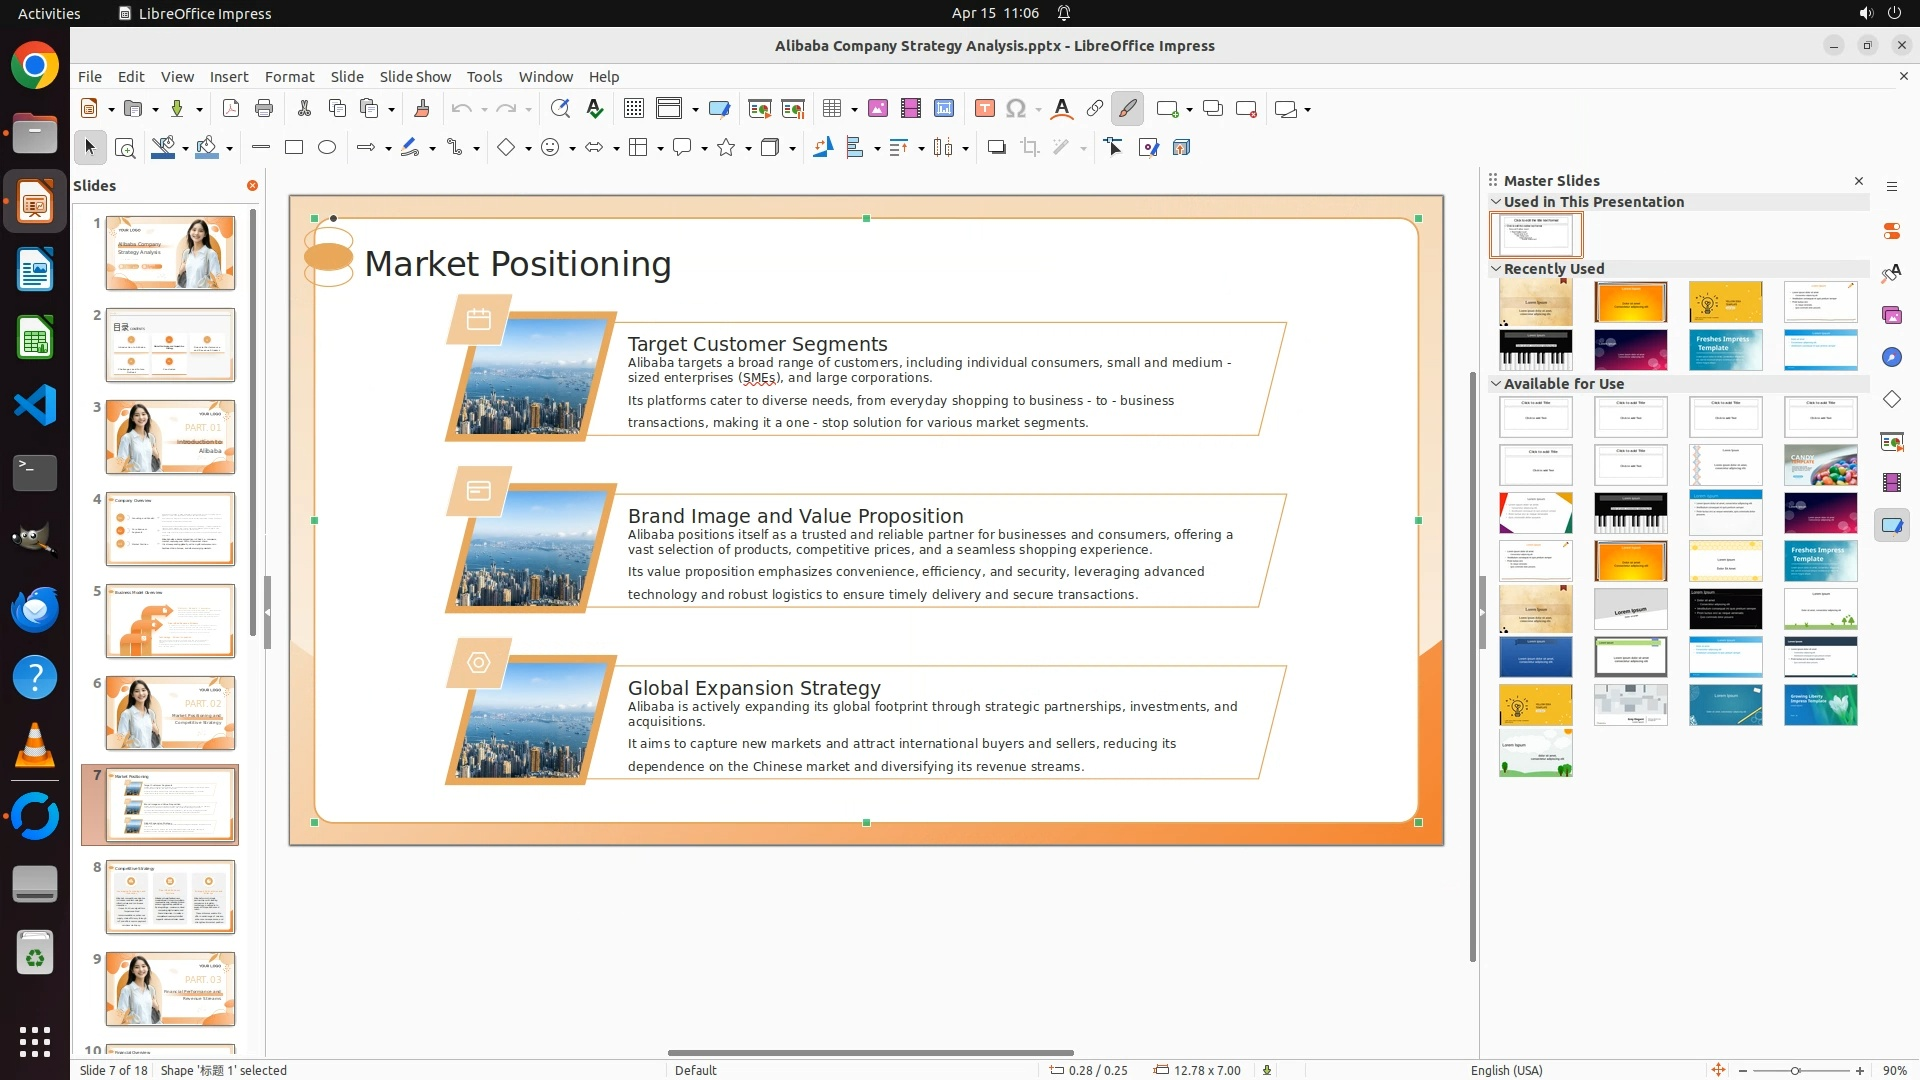
Task: Close the Master Slides panel
Action: click(x=1859, y=181)
